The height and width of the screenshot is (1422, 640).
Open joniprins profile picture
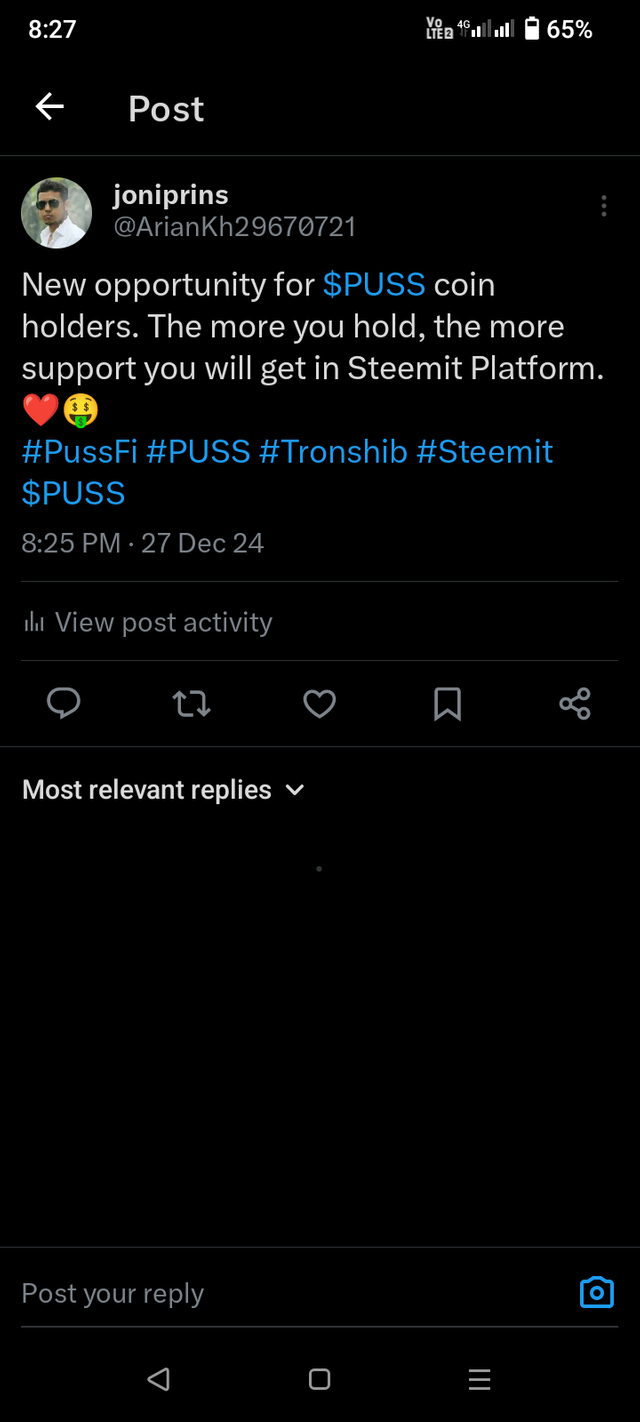56,213
